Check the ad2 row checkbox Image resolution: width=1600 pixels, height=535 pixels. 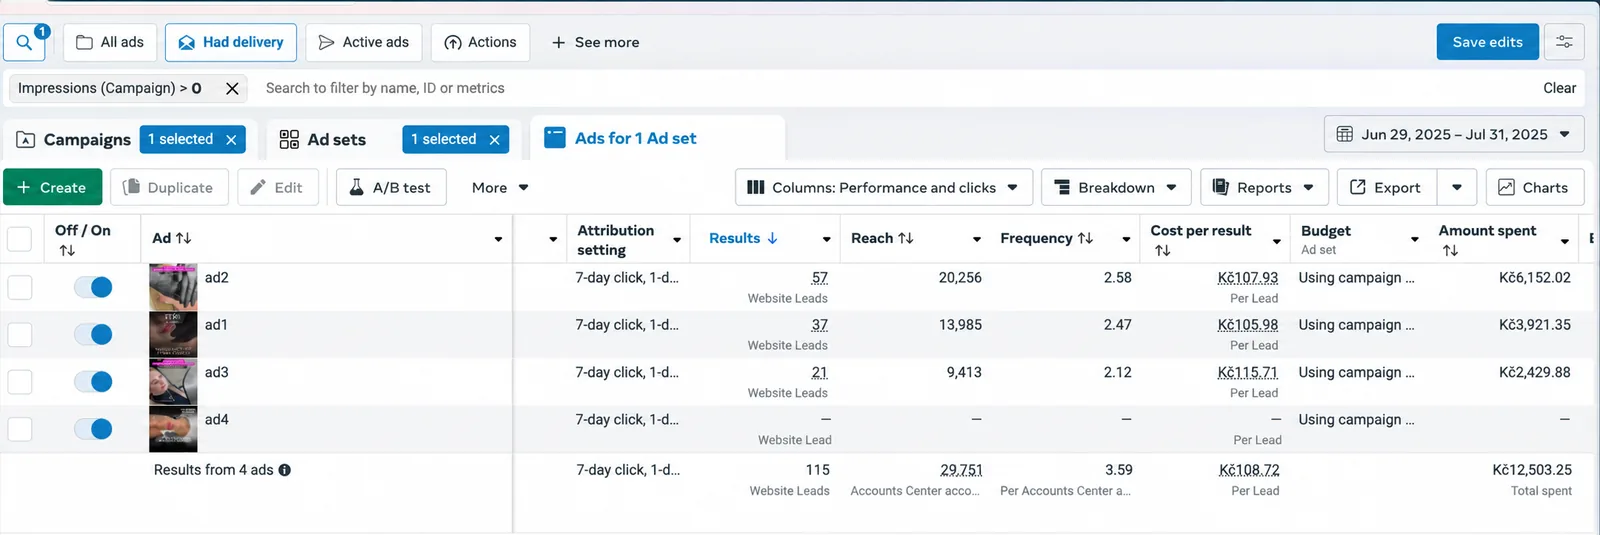coord(19,287)
